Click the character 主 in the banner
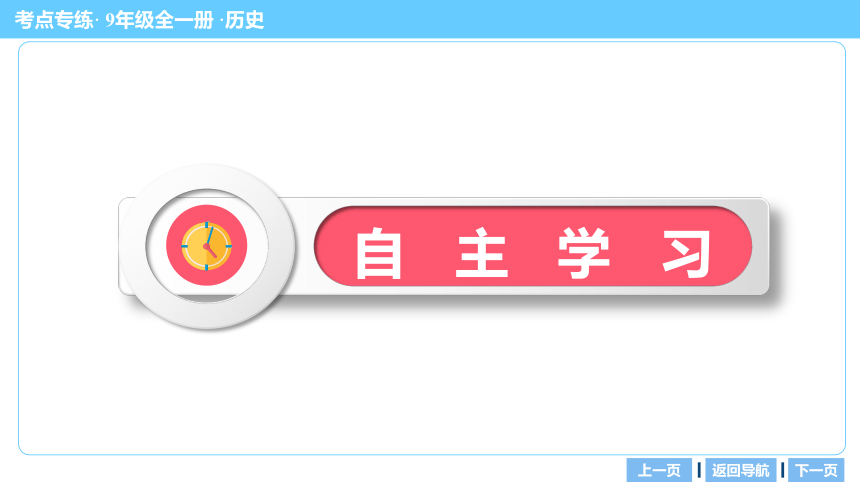 (482, 253)
